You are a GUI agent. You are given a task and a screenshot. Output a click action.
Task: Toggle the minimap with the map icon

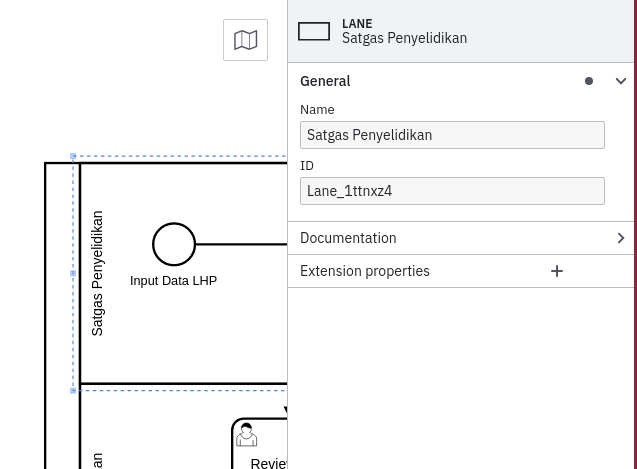[x=245, y=40]
